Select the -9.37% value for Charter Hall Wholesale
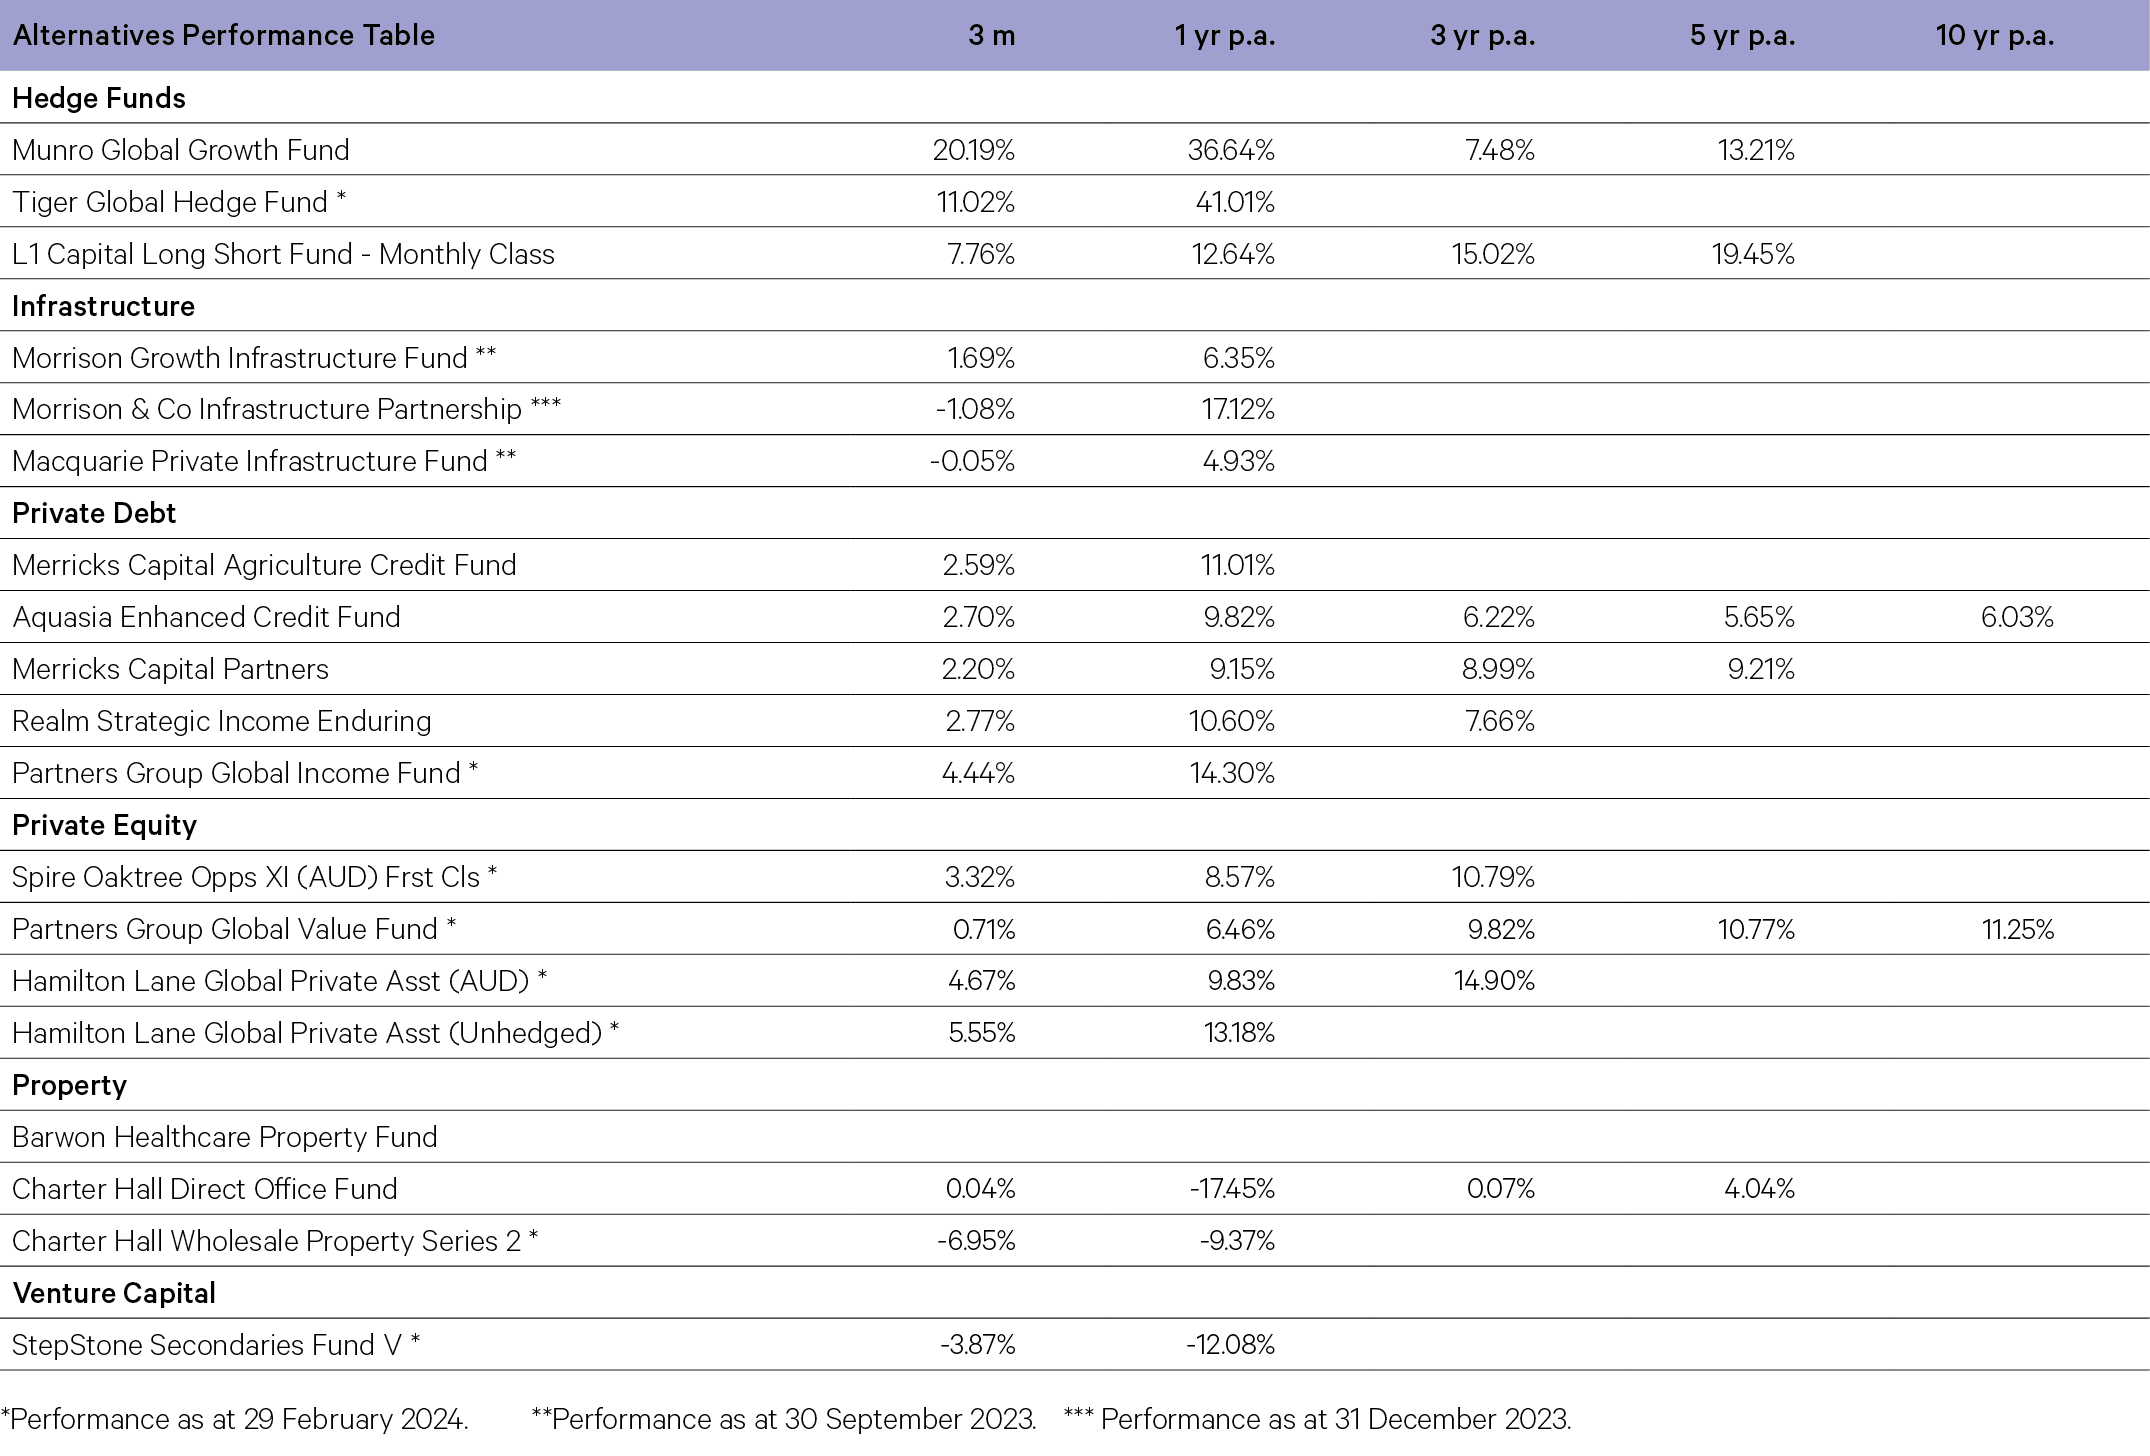2150x1456 pixels. (1237, 1241)
